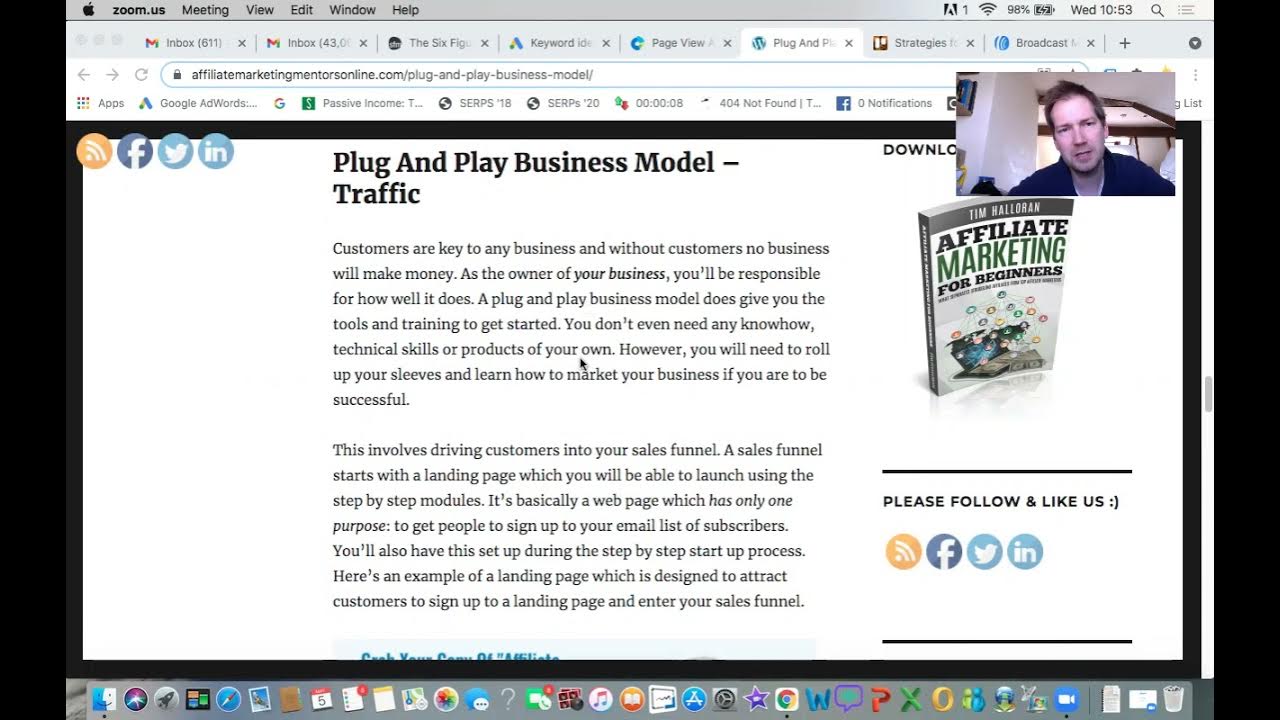Open SERPs '20 bookmark

(x=563, y=103)
